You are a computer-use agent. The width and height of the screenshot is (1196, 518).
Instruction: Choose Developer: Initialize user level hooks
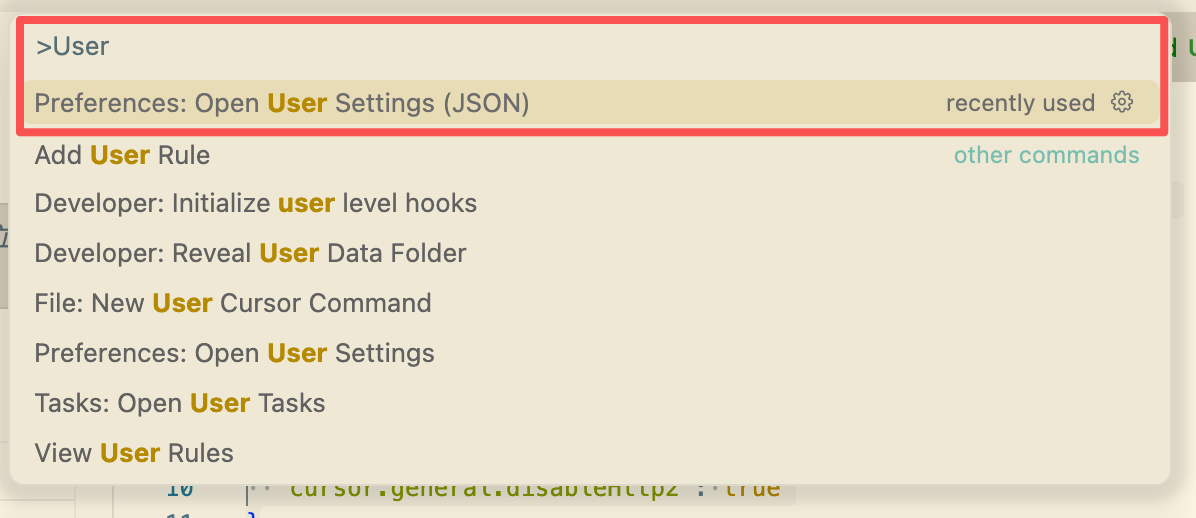255,204
